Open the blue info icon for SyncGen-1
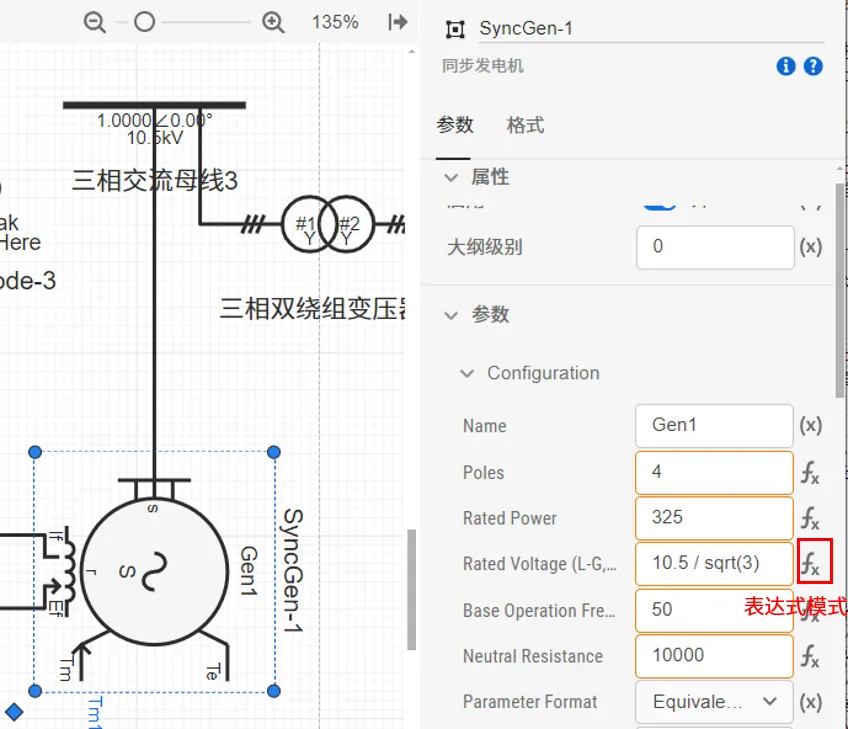867x729 pixels. click(x=786, y=66)
